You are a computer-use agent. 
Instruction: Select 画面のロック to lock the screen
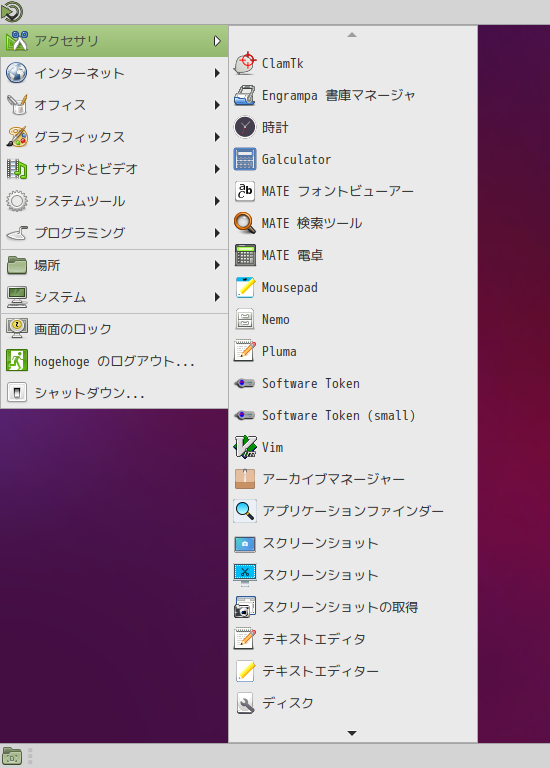point(114,329)
